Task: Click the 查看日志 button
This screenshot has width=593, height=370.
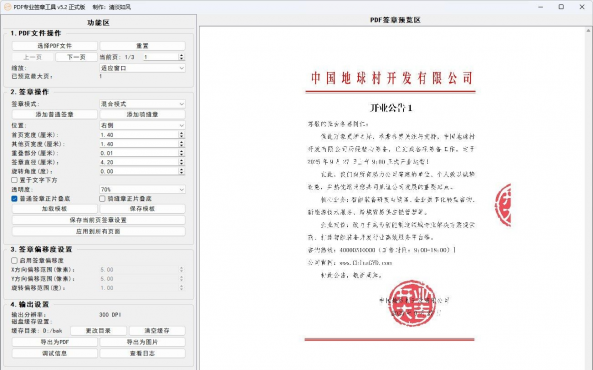Action: [x=142, y=353]
